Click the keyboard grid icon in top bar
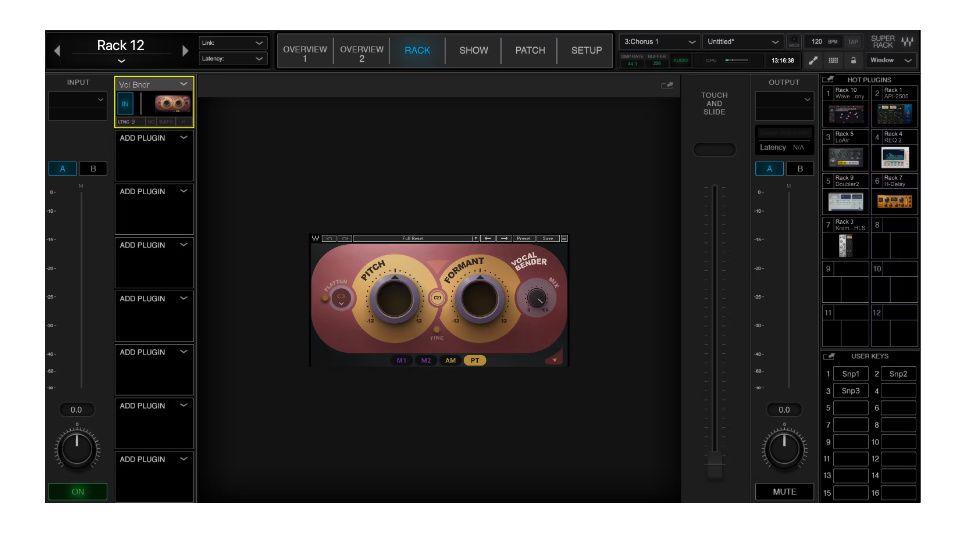 click(833, 60)
